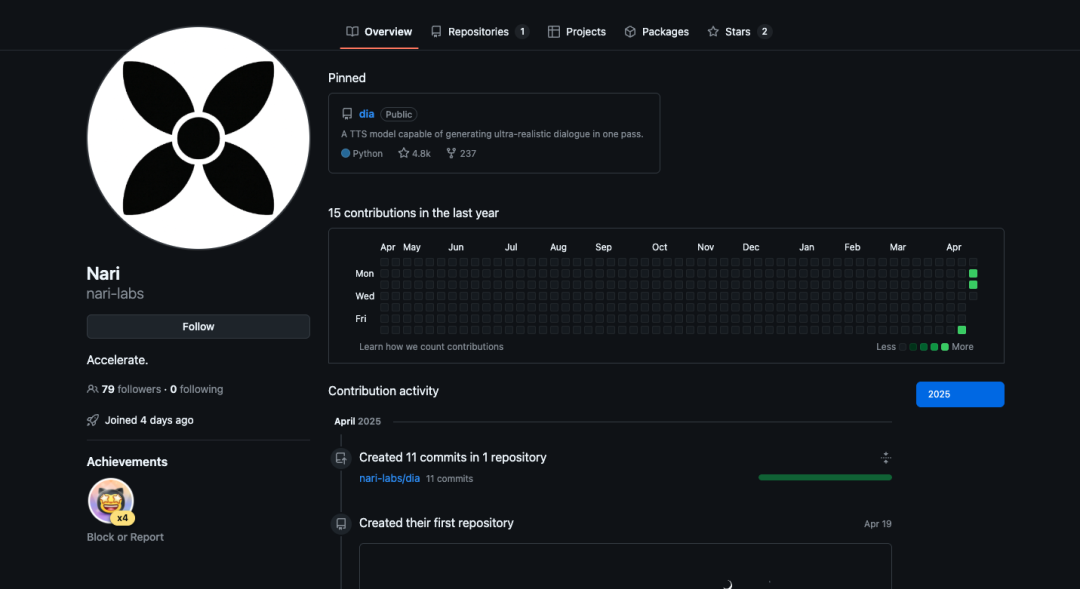Select the bright green Monday contribution square
This screenshot has height=589, width=1080.
(973, 273)
